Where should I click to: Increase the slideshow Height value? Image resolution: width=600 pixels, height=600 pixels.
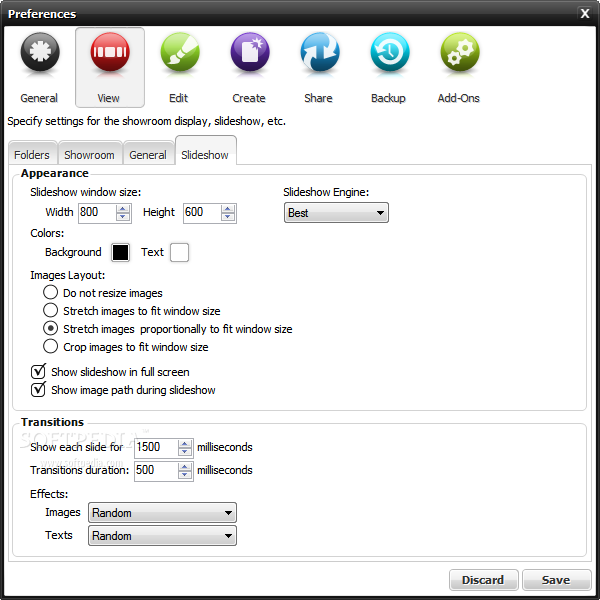coord(228,209)
